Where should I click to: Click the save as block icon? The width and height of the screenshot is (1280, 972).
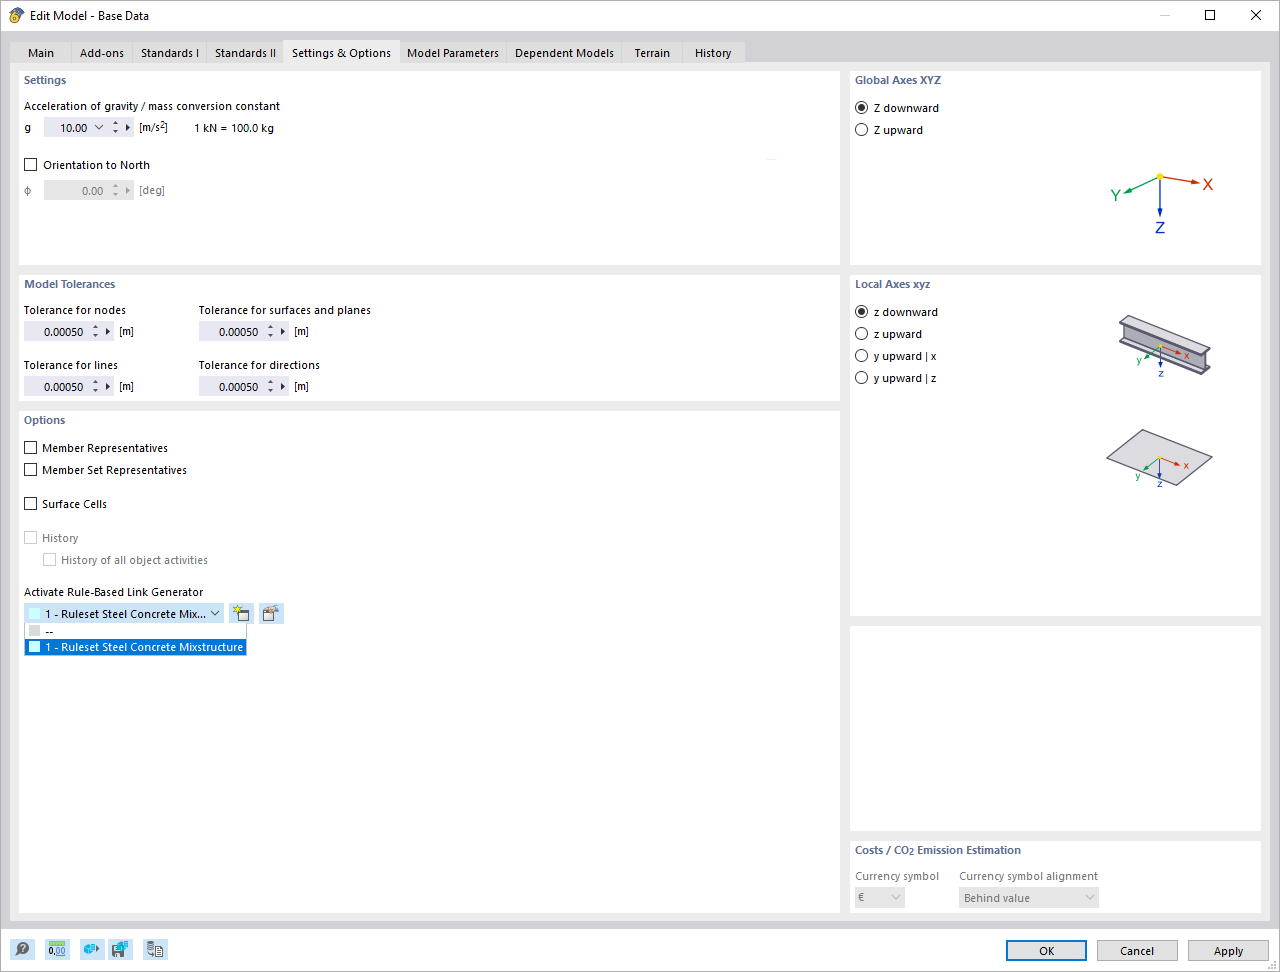pos(121,949)
